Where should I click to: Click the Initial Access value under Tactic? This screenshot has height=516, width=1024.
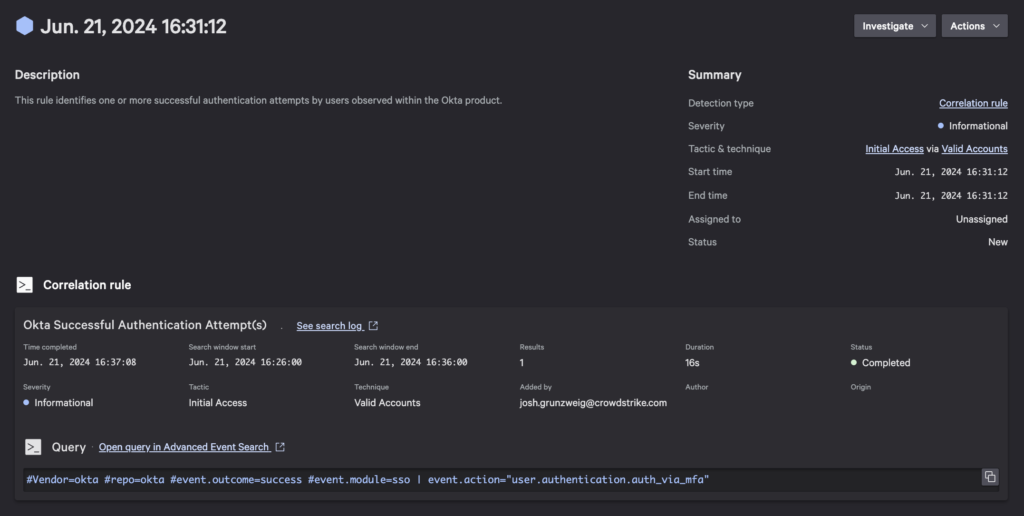point(217,402)
